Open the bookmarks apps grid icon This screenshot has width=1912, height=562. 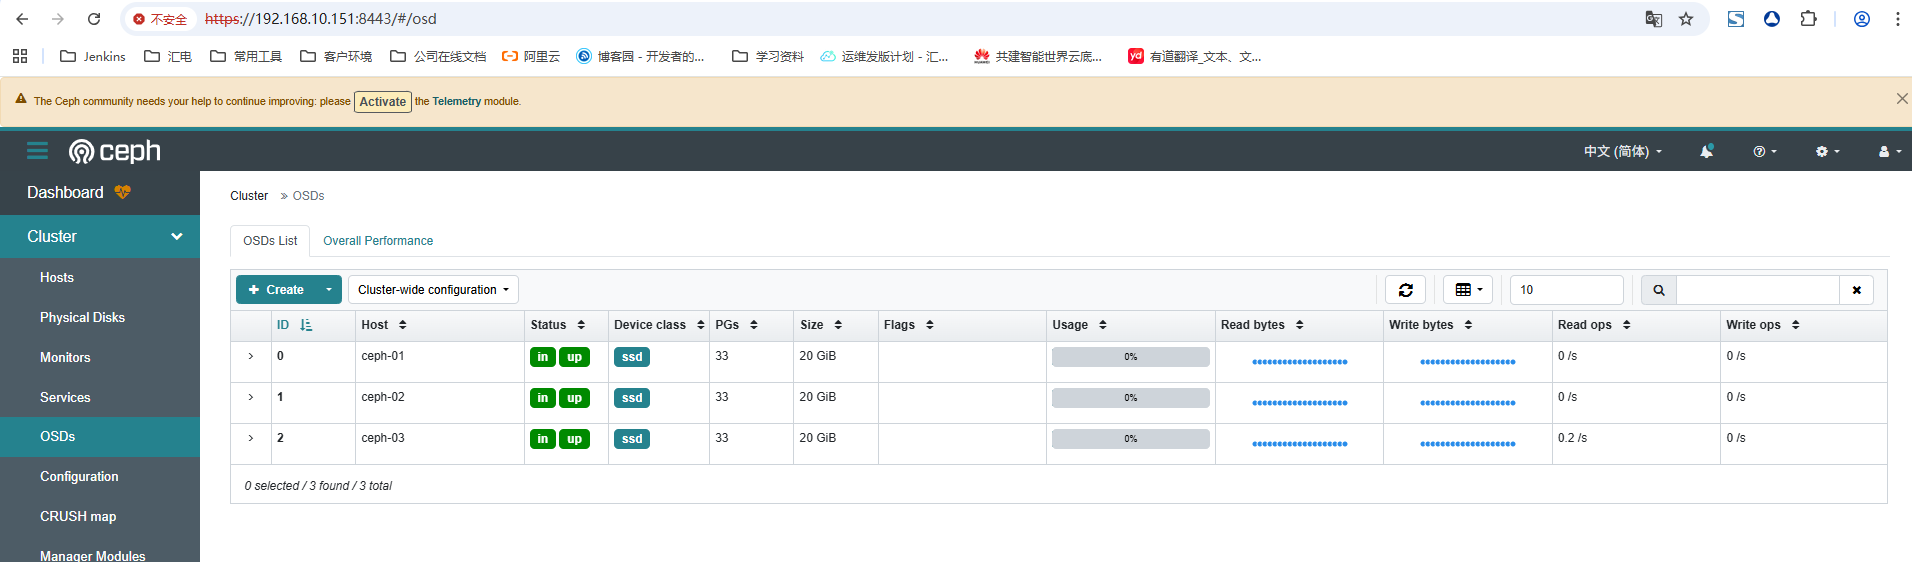pos(20,56)
